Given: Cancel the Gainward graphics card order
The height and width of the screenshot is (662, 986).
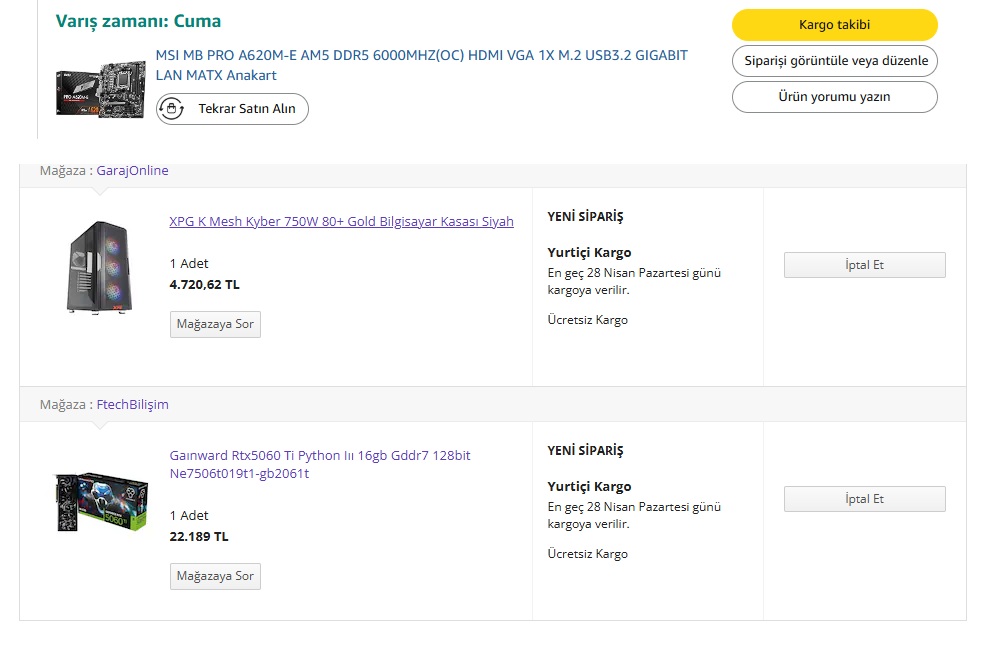Looking at the screenshot, I should pyautogui.click(x=864, y=499).
